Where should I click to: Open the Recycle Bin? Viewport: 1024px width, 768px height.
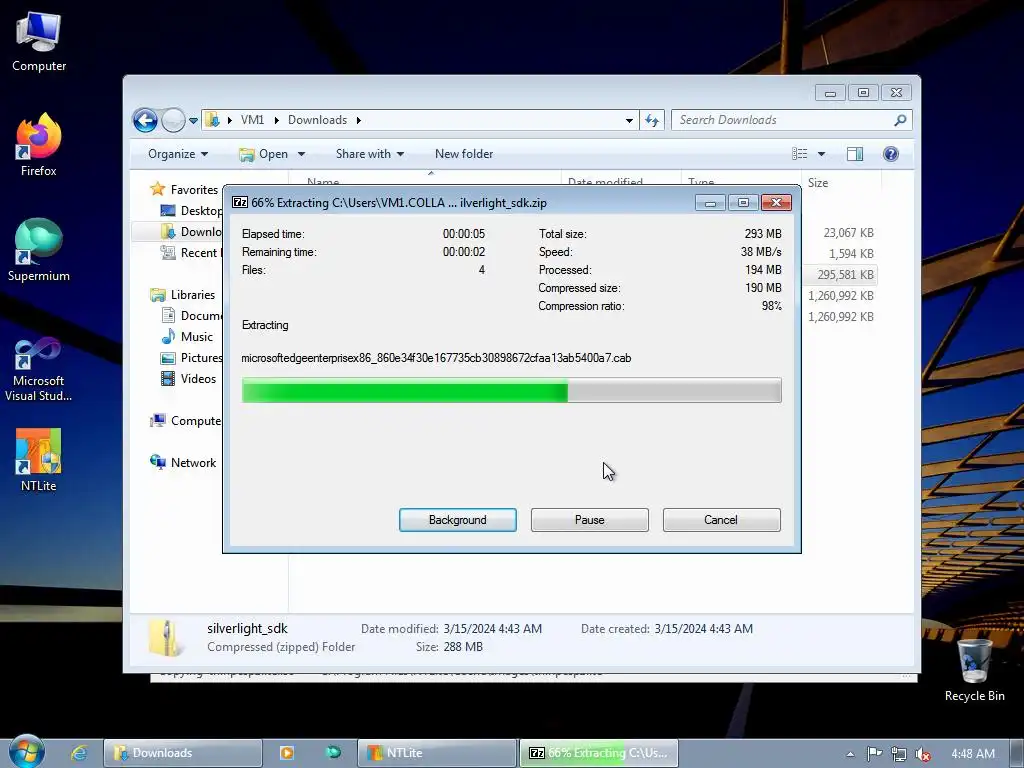pyautogui.click(x=974, y=670)
